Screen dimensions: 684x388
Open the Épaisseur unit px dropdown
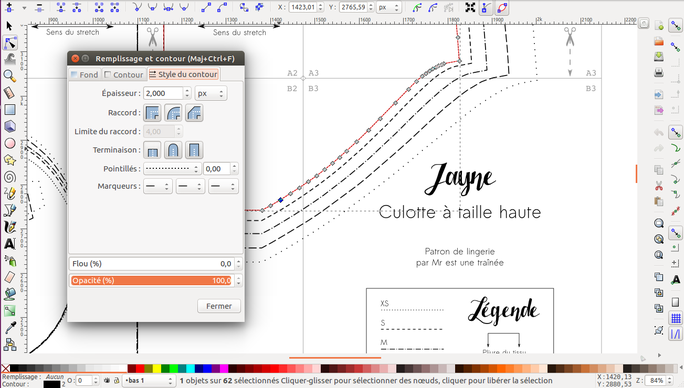coord(211,93)
